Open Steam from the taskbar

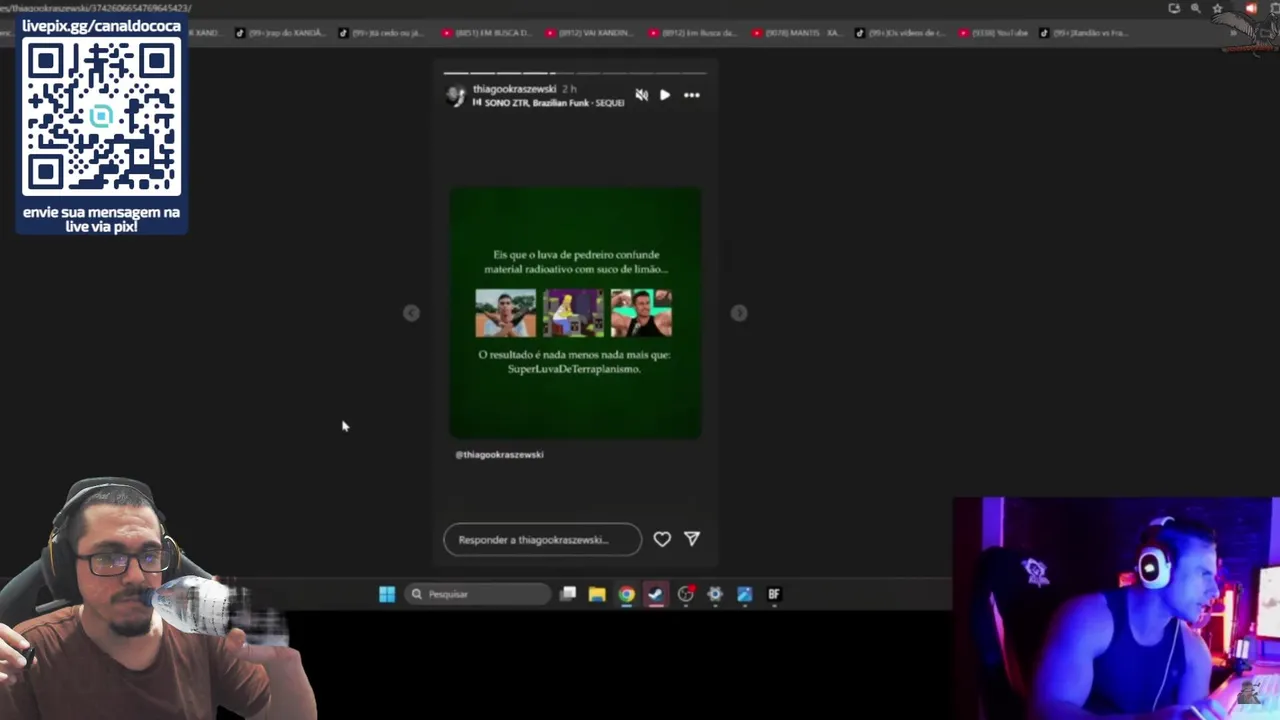pos(655,594)
